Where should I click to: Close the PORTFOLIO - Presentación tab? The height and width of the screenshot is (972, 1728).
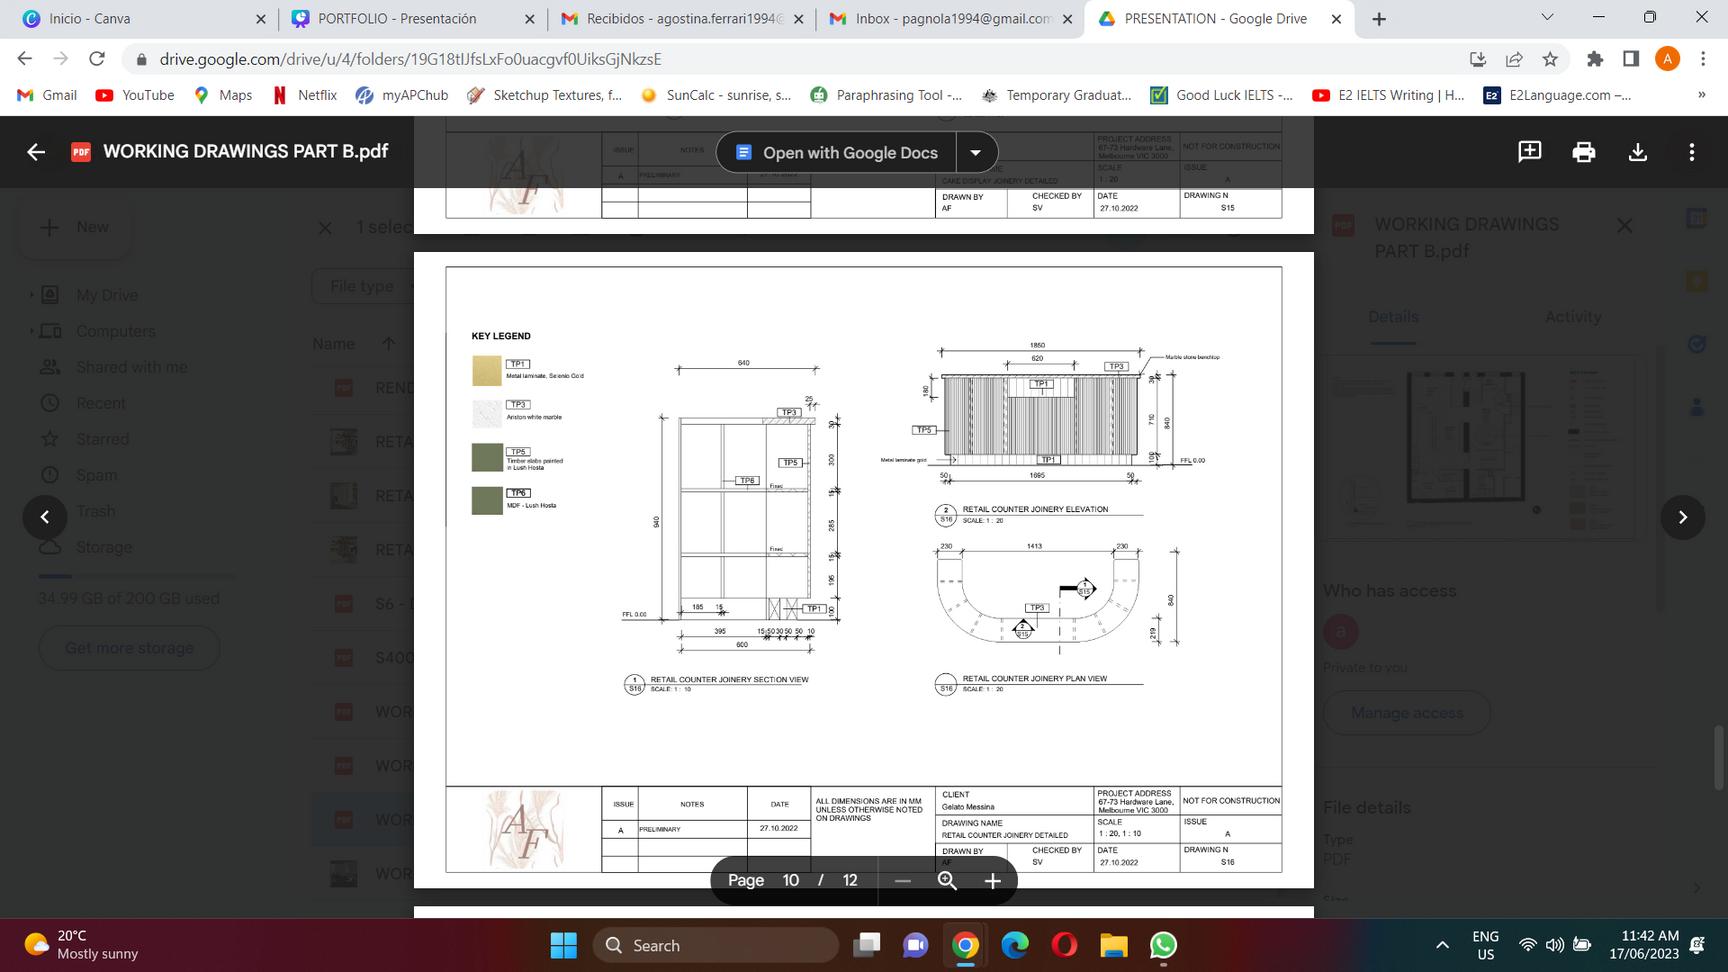pos(530,19)
